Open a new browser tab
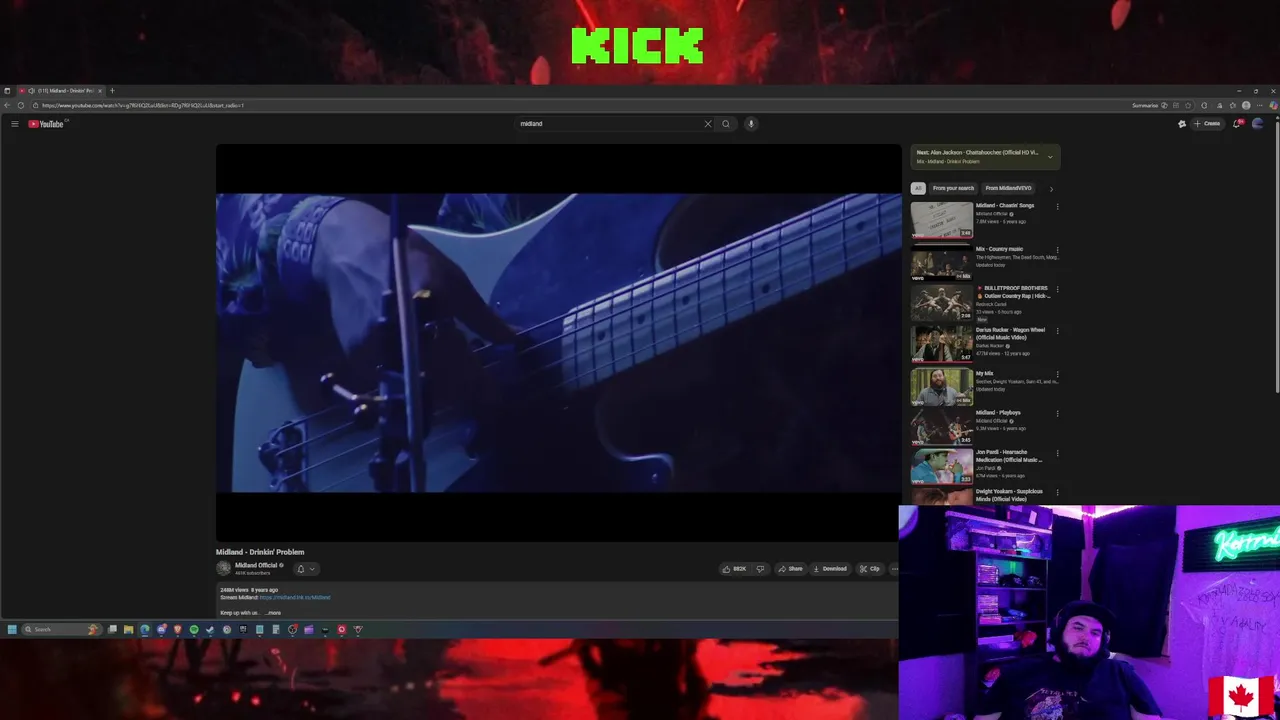The height and width of the screenshot is (720, 1280). pos(112,91)
